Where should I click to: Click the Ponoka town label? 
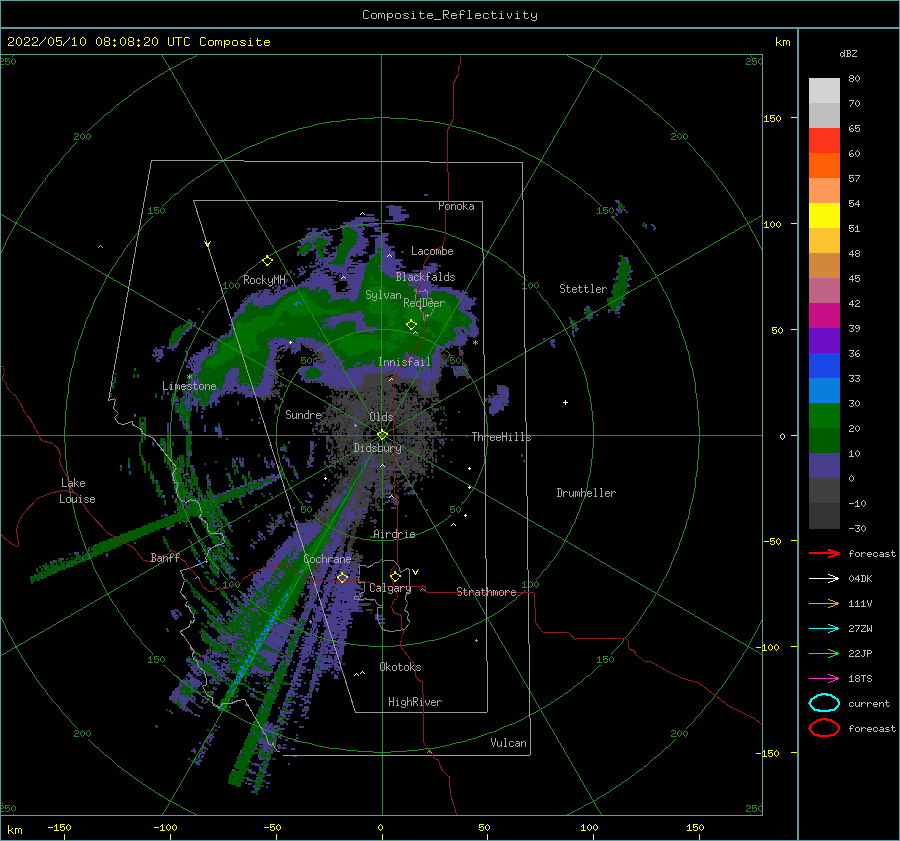pos(456,206)
